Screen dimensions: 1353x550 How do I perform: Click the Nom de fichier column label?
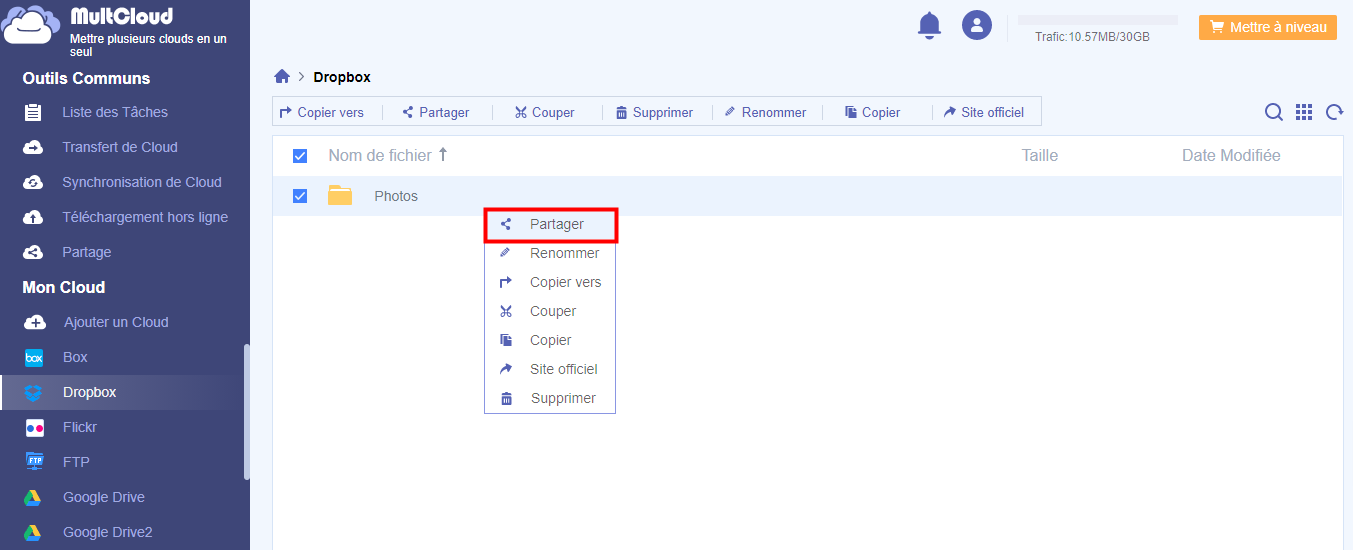pos(380,155)
